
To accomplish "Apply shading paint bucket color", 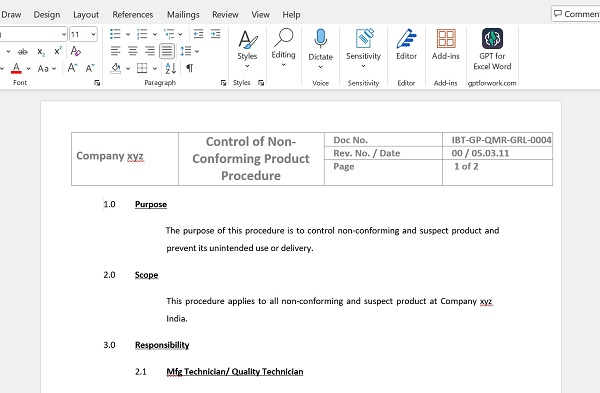I will click(116, 68).
